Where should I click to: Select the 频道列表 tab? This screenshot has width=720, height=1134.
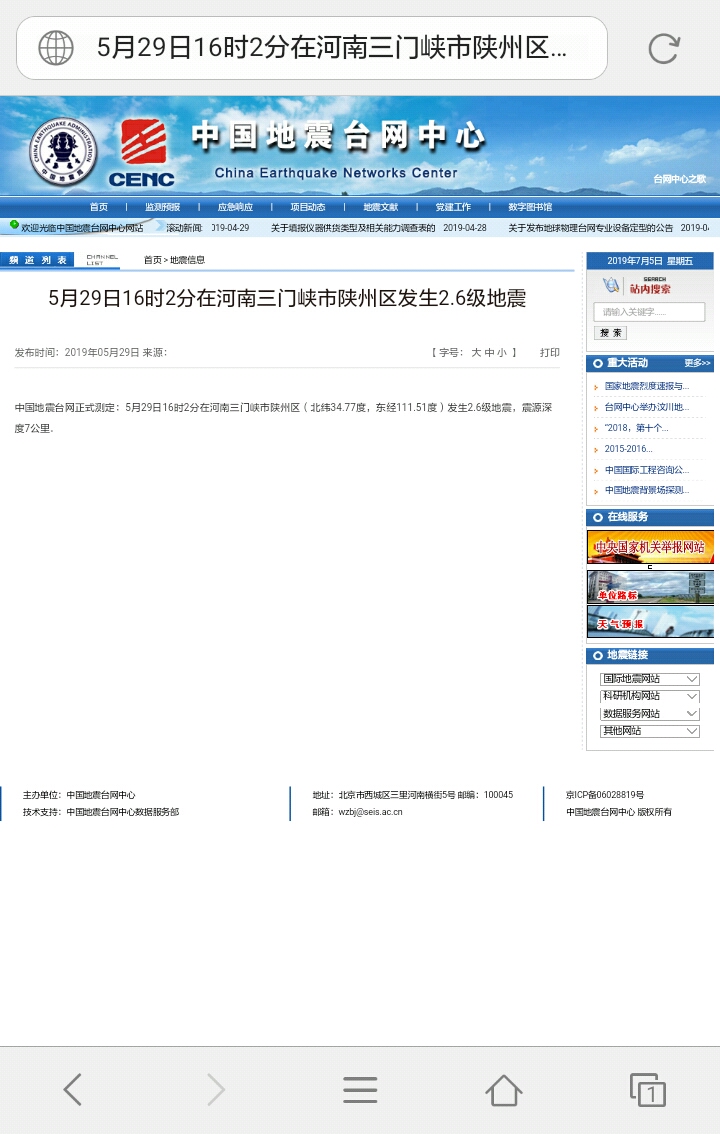tap(38, 260)
